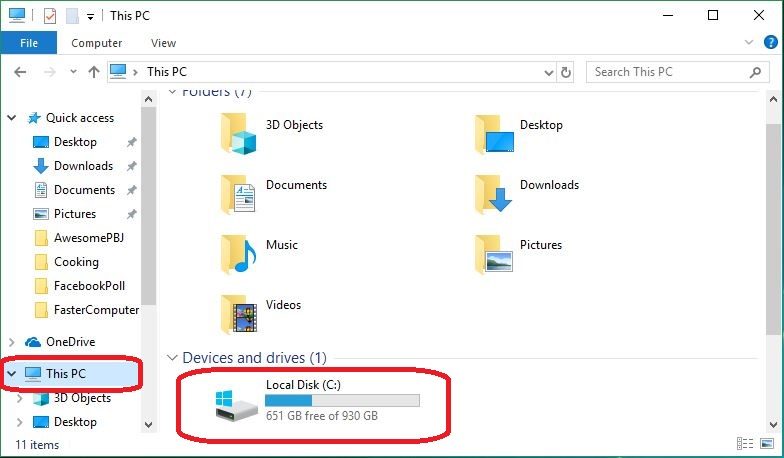Collapse the Folders group header
The height and width of the screenshot is (458, 784).
point(172,92)
